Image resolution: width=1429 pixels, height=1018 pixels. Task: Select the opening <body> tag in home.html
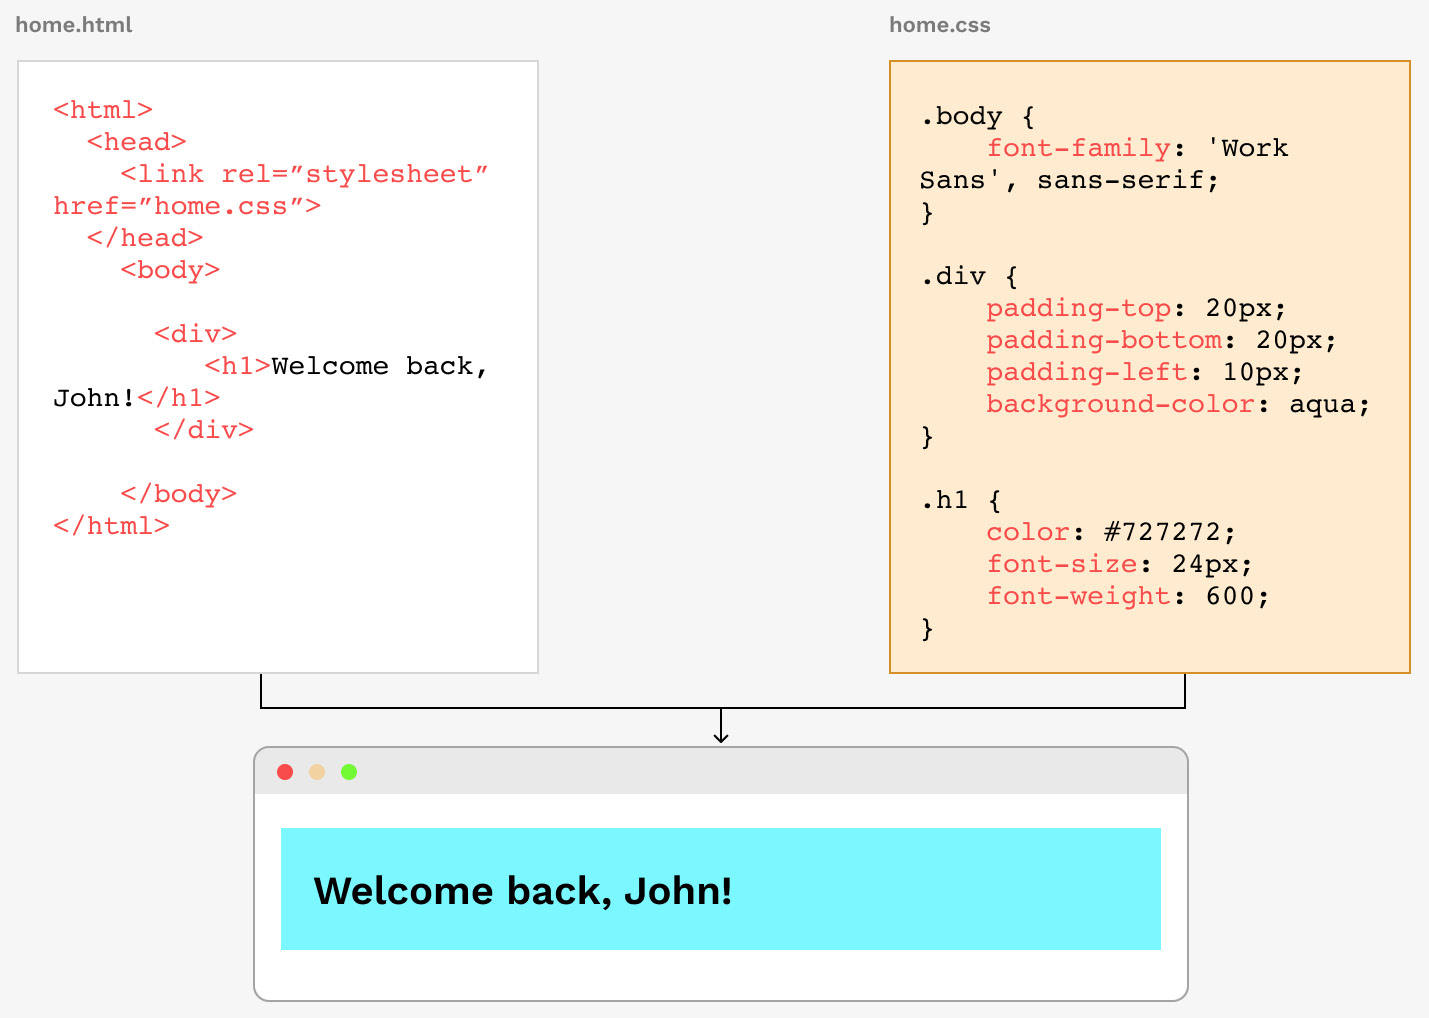tap(170, 269)
